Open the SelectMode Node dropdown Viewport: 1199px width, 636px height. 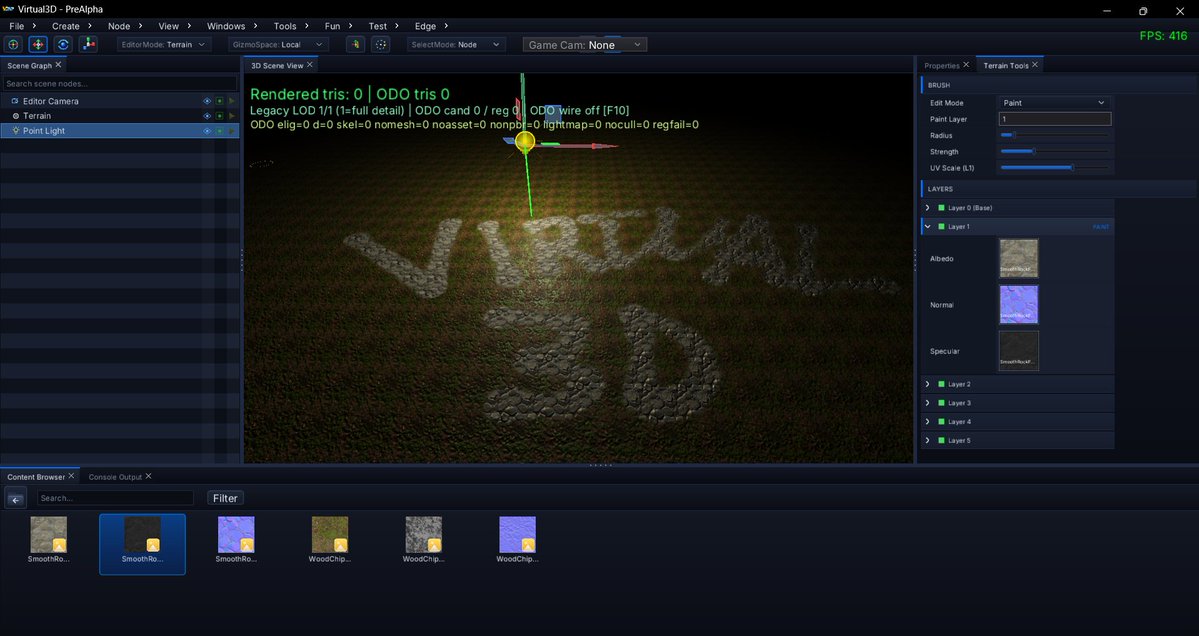coord(456,44)
